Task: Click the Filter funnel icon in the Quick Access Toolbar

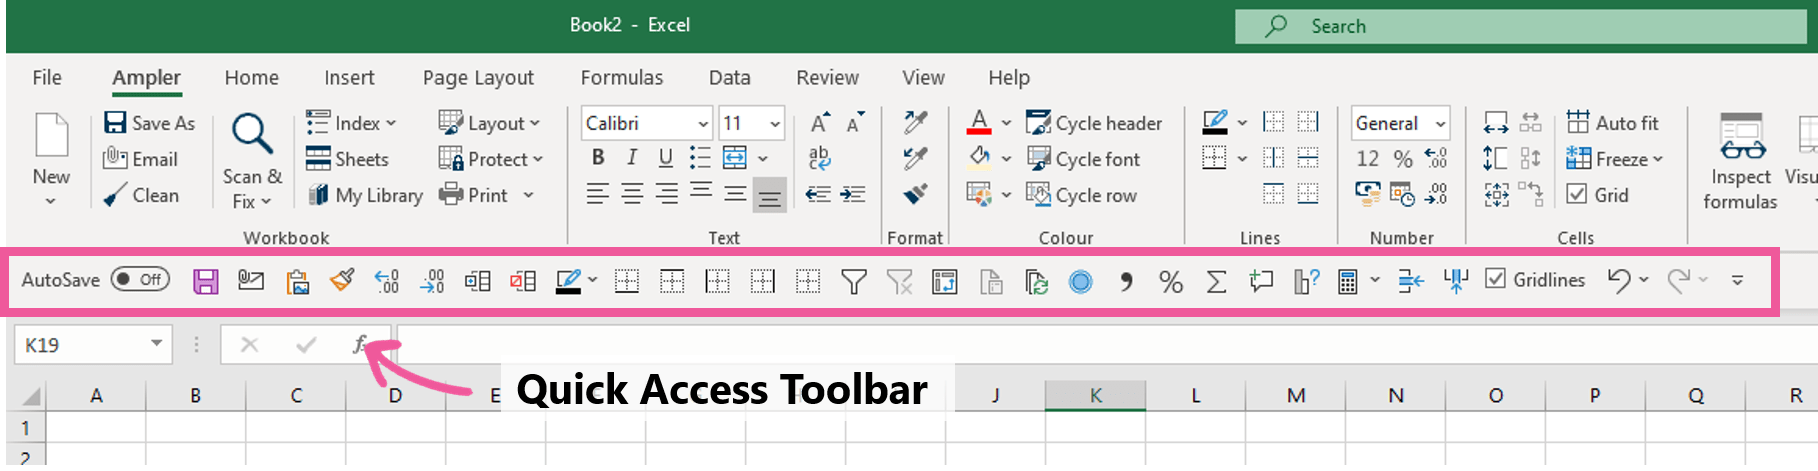Action: pos(853,282)
